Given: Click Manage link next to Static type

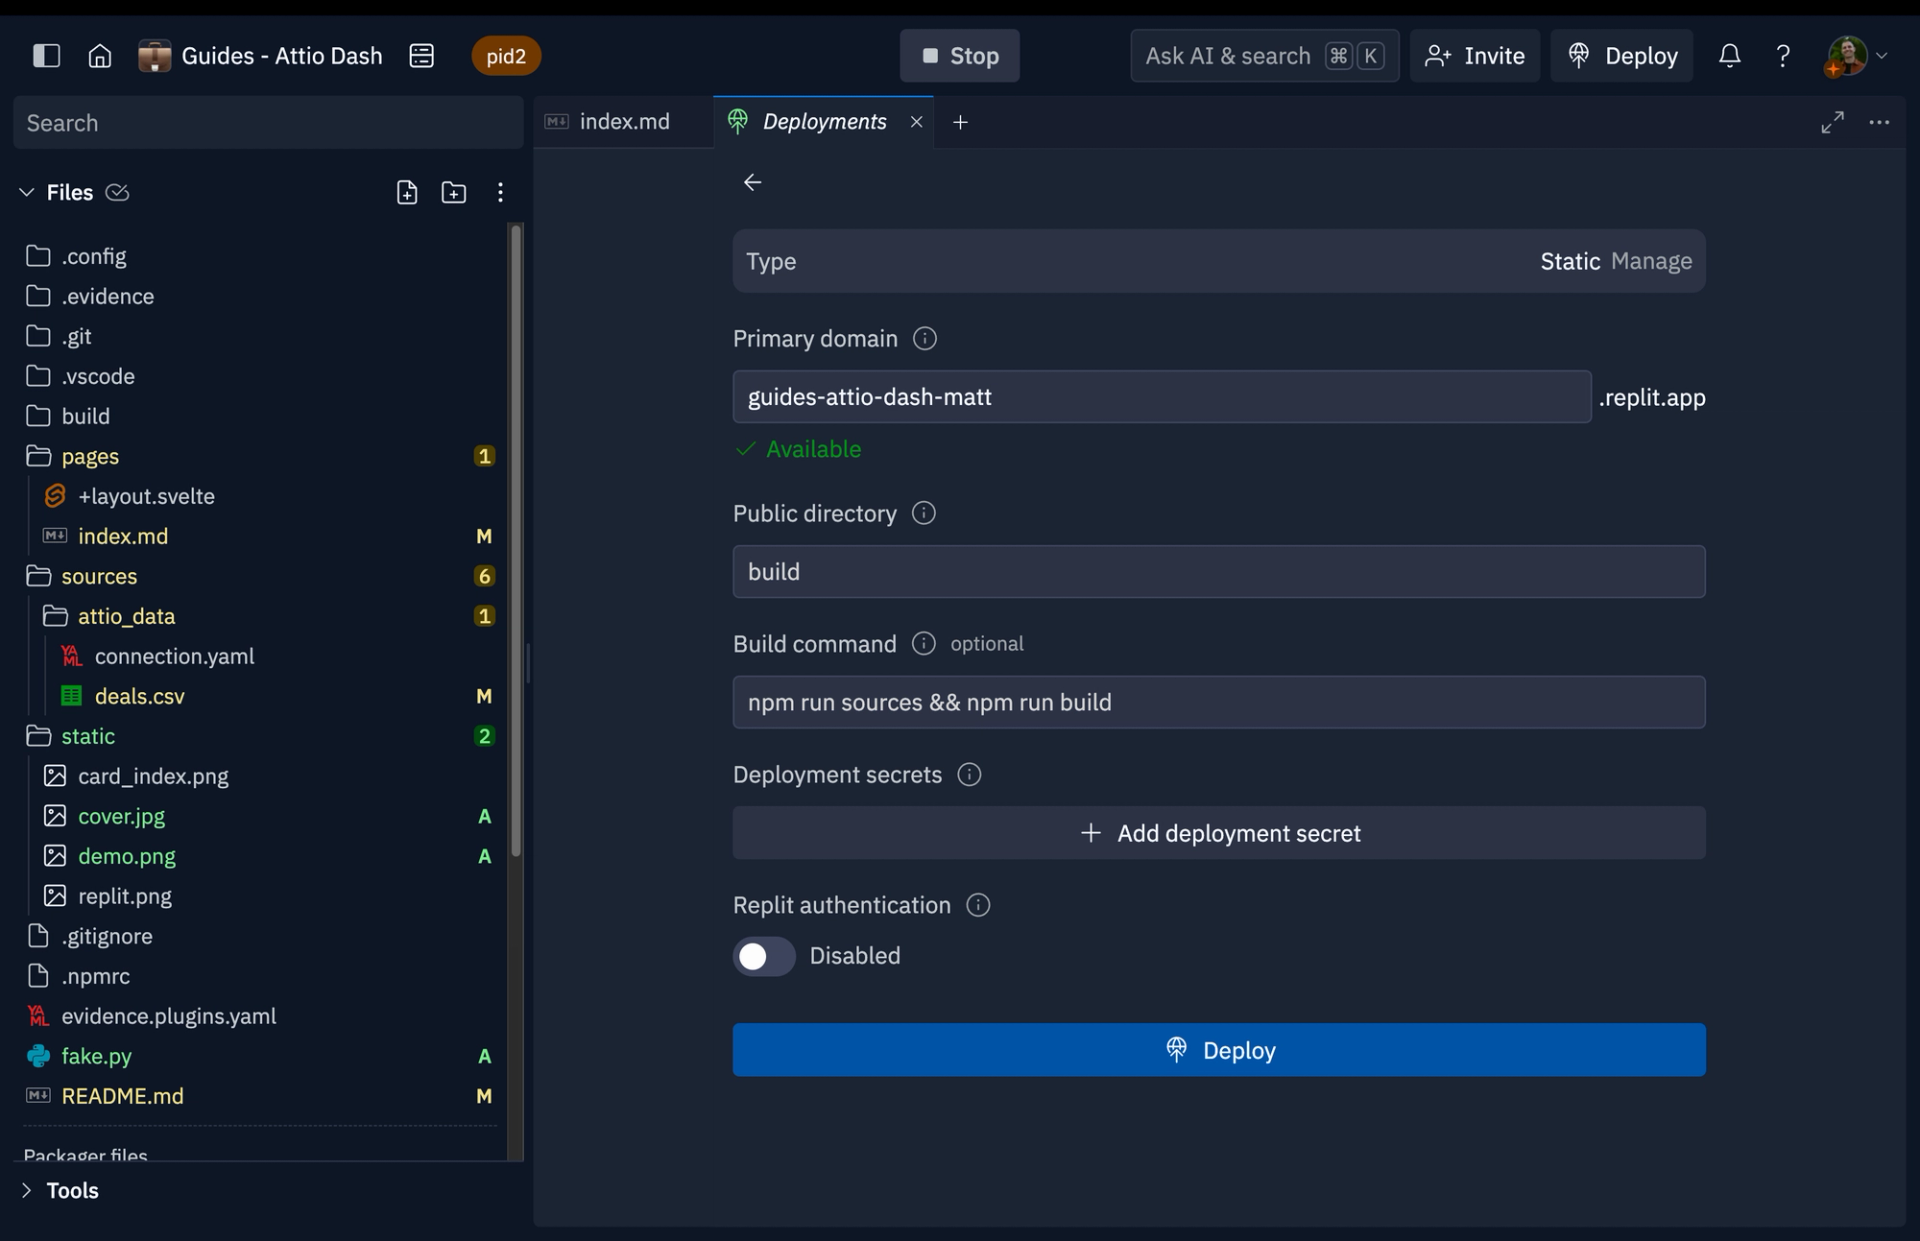Looking at the screenshot, I should point(1651,260).
